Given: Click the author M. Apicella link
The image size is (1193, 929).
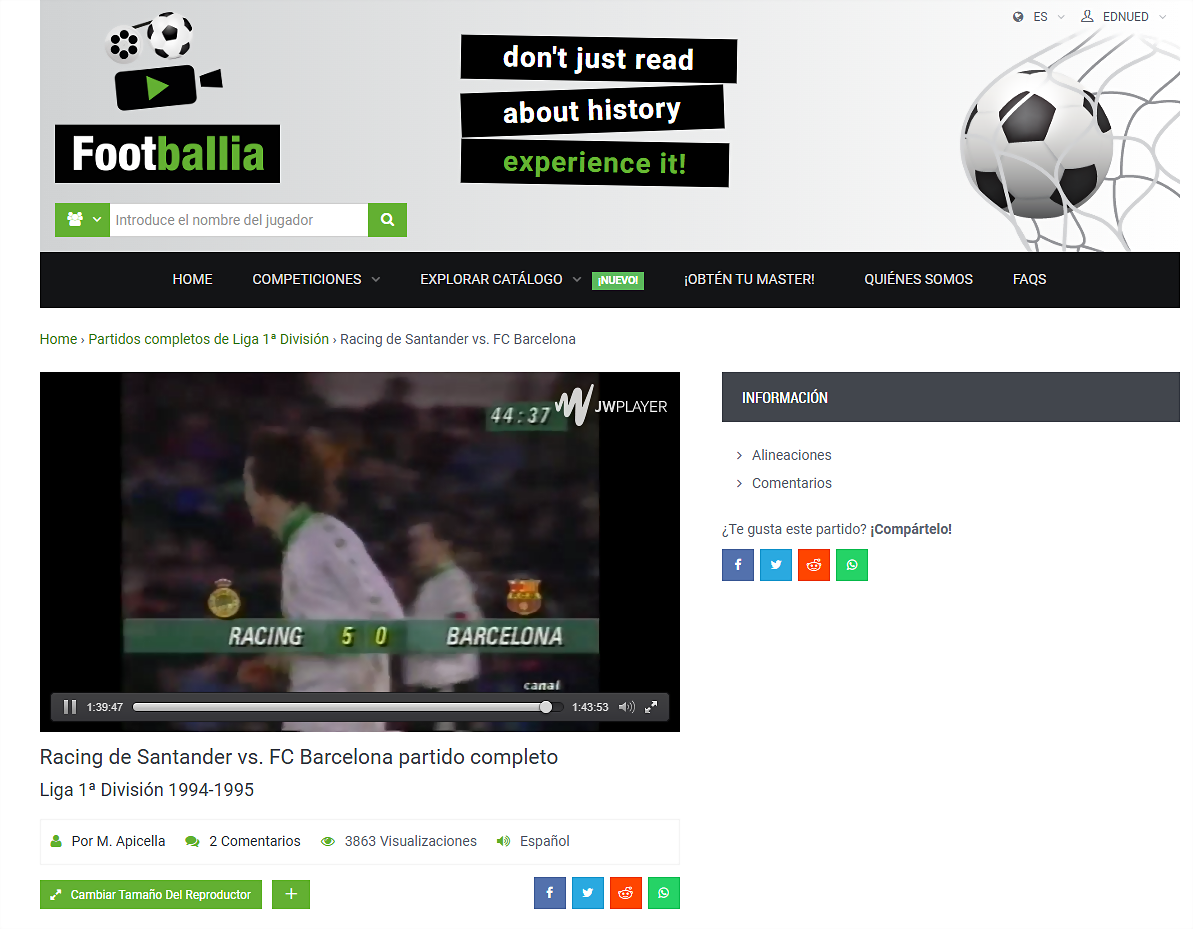Looking at the screenshot, I should [x=119, y=842].
